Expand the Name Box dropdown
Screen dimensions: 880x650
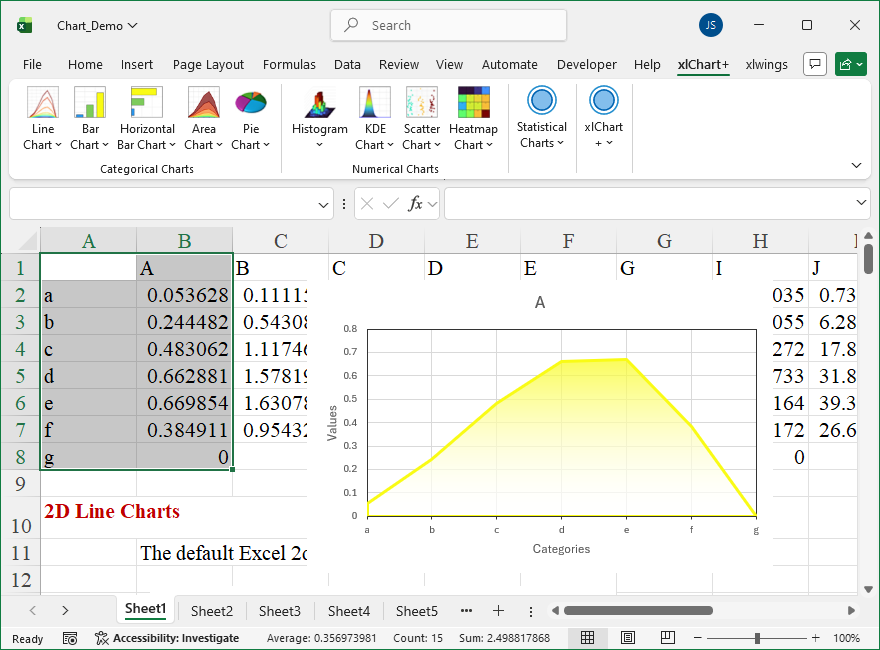pyautogui.click(x=324, y=204)
